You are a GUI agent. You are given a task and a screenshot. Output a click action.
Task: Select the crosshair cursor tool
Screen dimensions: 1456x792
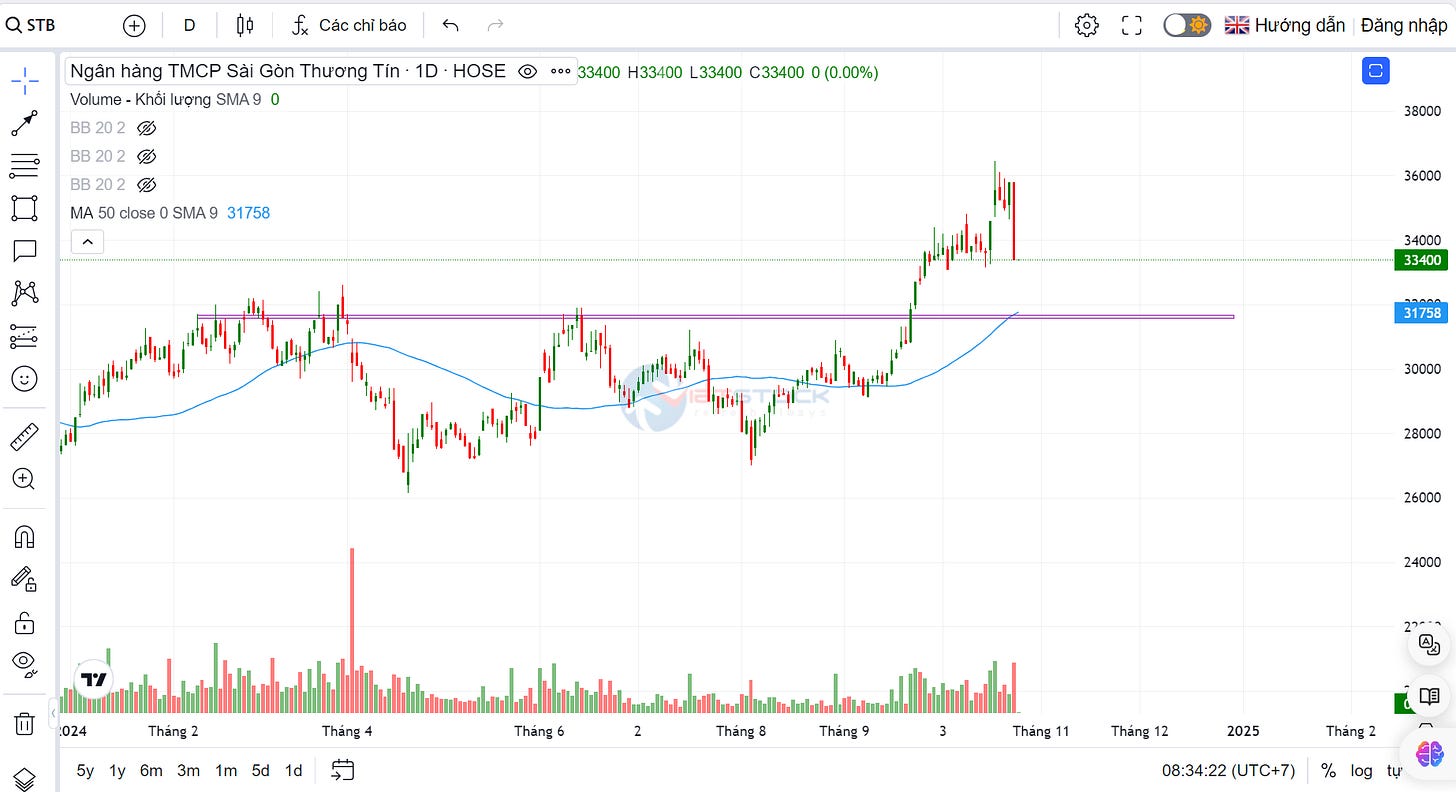[25, 80]
